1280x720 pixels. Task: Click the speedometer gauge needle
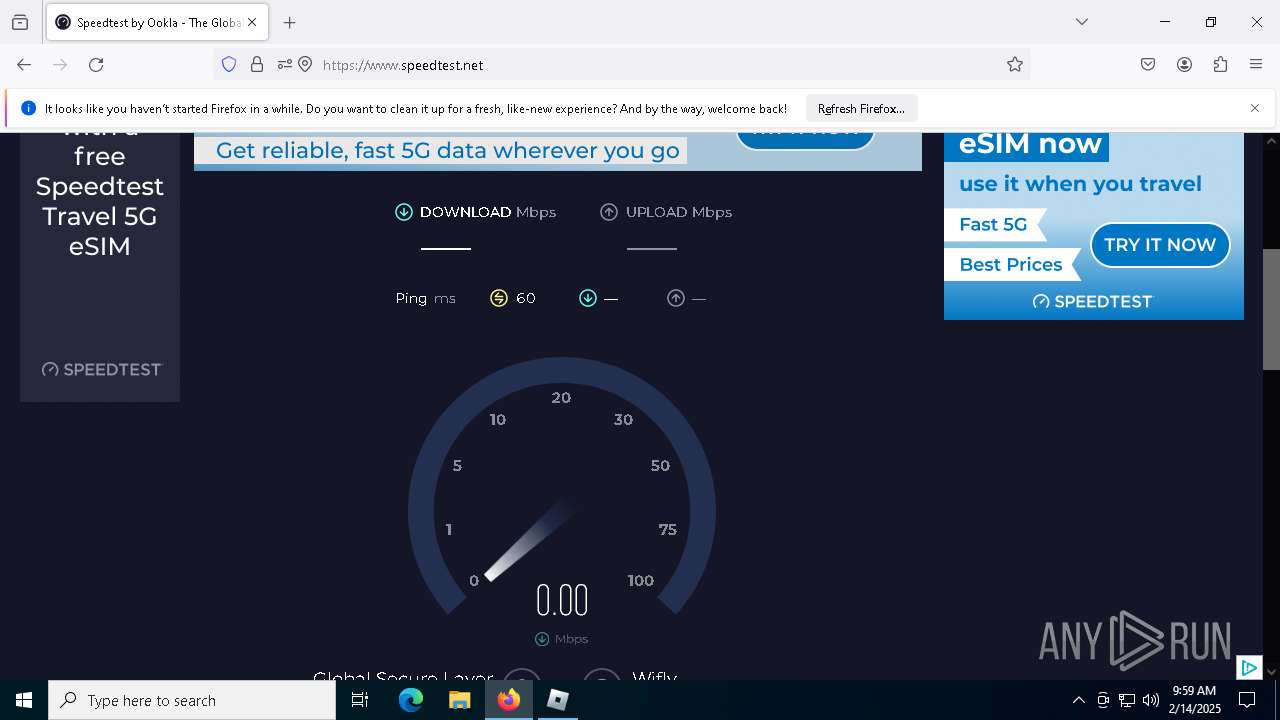tap(530, 540)
